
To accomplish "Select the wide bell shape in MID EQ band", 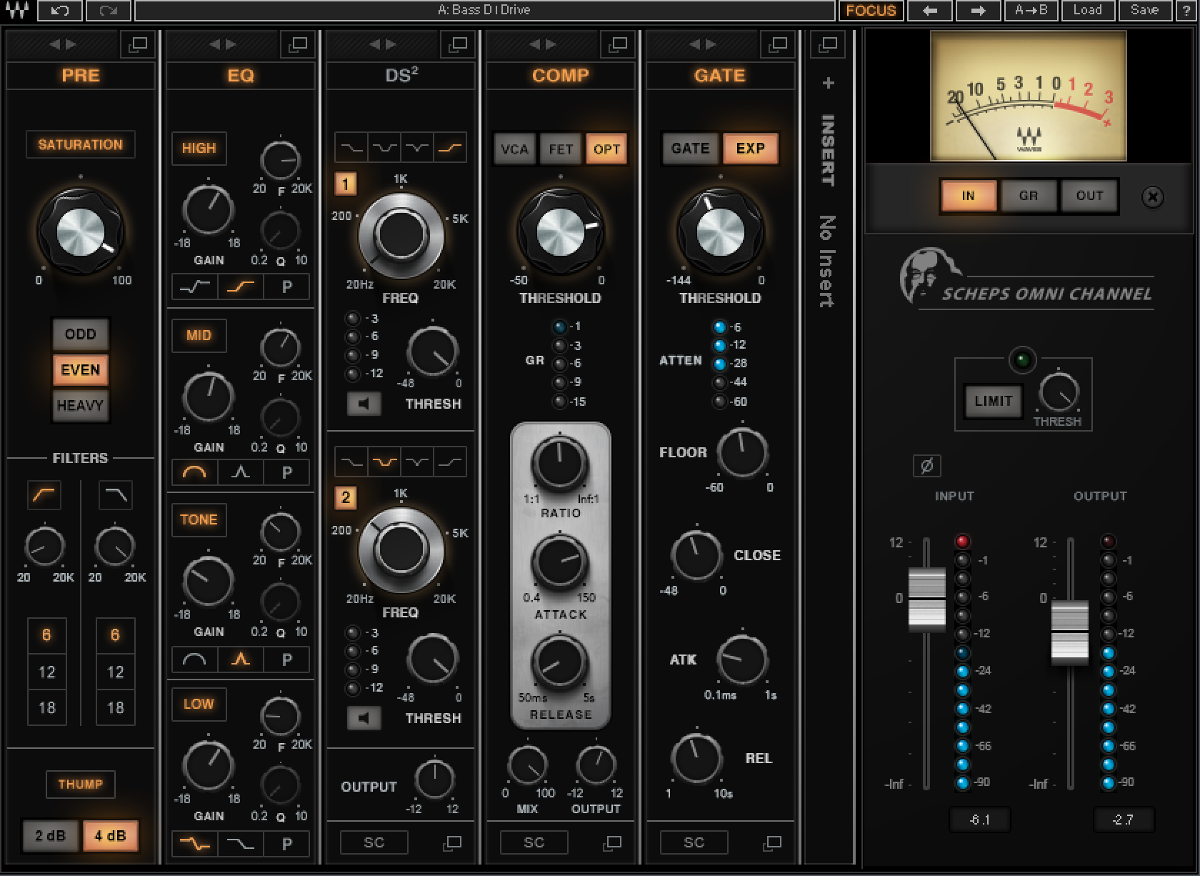I will point(195,472).
